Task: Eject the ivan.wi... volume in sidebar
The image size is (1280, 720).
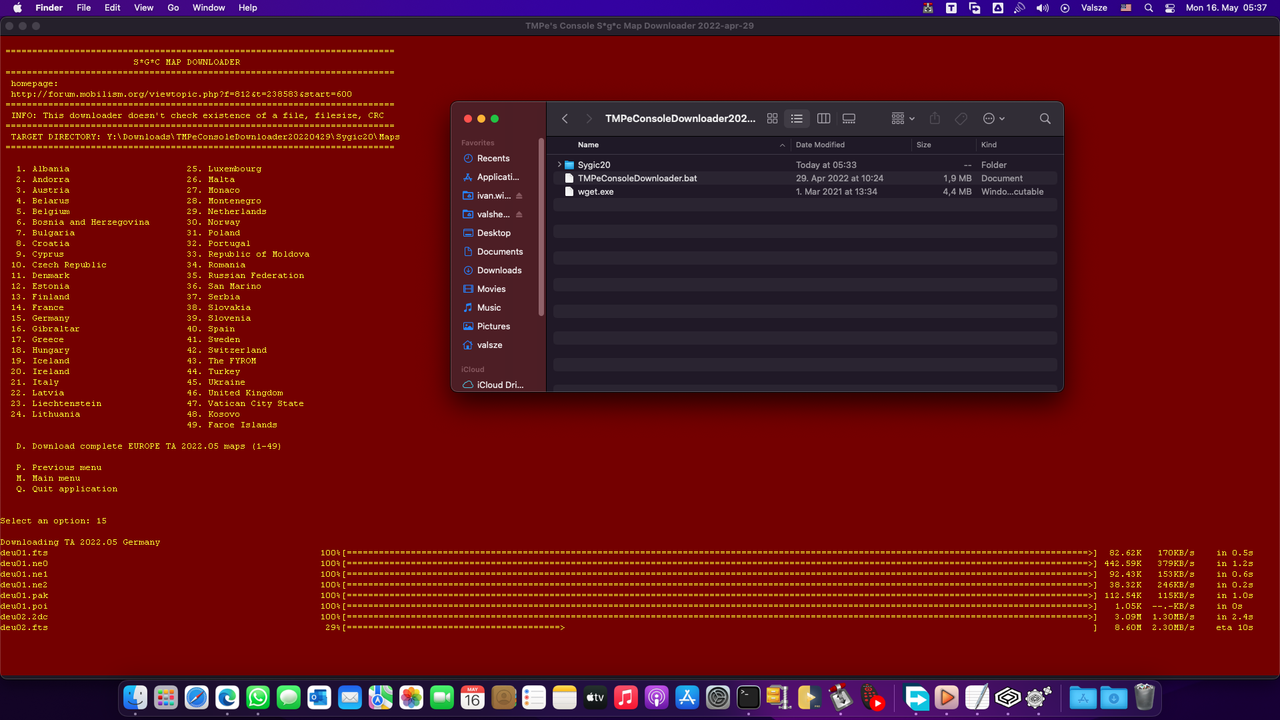Action: (x=519, y=196)
